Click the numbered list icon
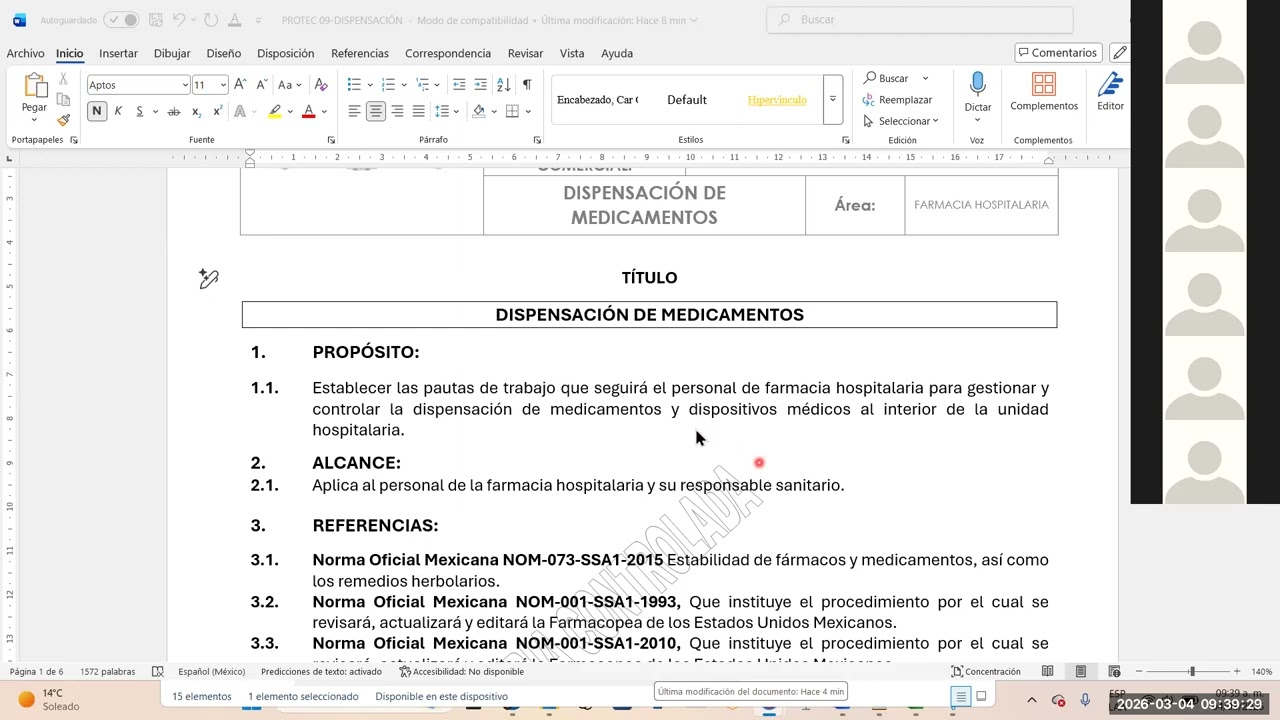The height and width of the screenshot is (720, 1280). click(x=388, y=85)
